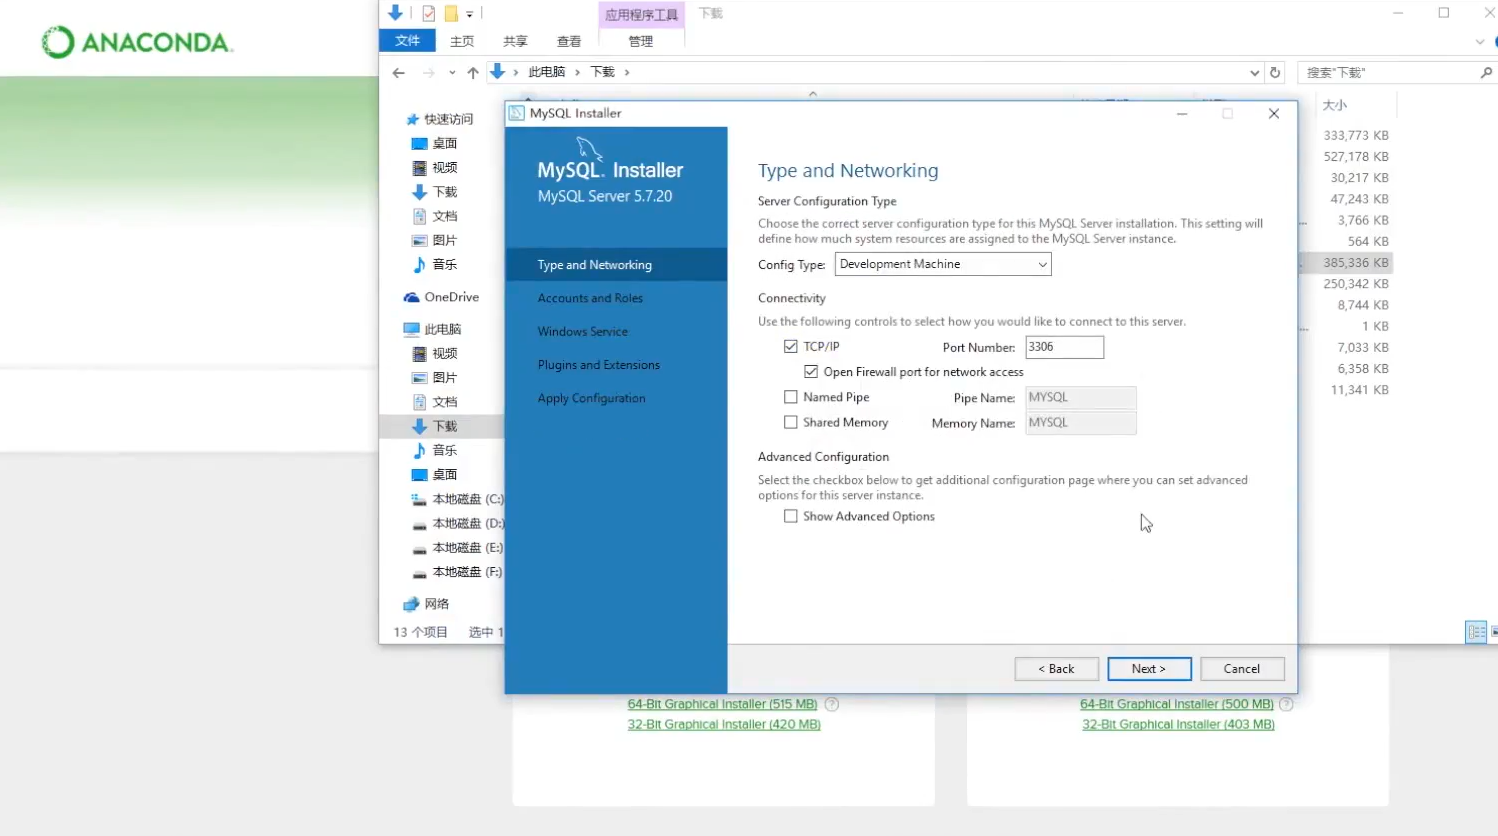This screenshot has width=1498, height=836.
Task: Go up one folder level in Explorer
Action: (473, 72)
